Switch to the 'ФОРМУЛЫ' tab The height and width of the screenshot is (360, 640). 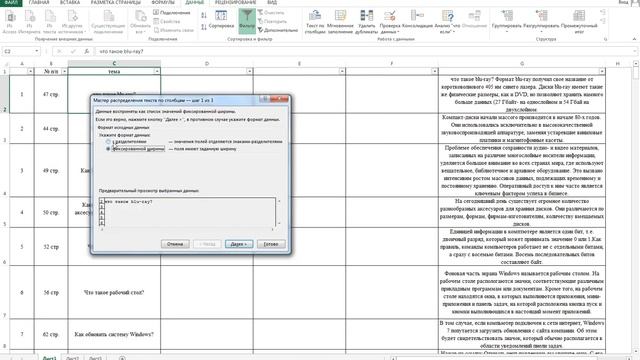tap(163, 2)
